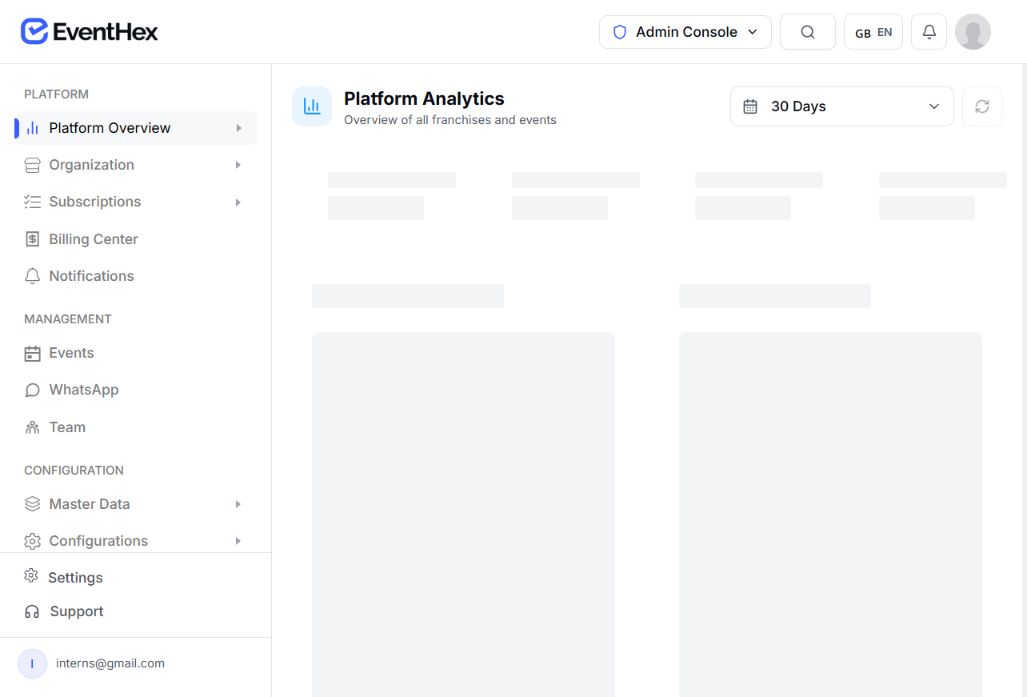Open the 30 Days date range dropdown
This screenshot has width=1027, height=697.
(842, 106)
